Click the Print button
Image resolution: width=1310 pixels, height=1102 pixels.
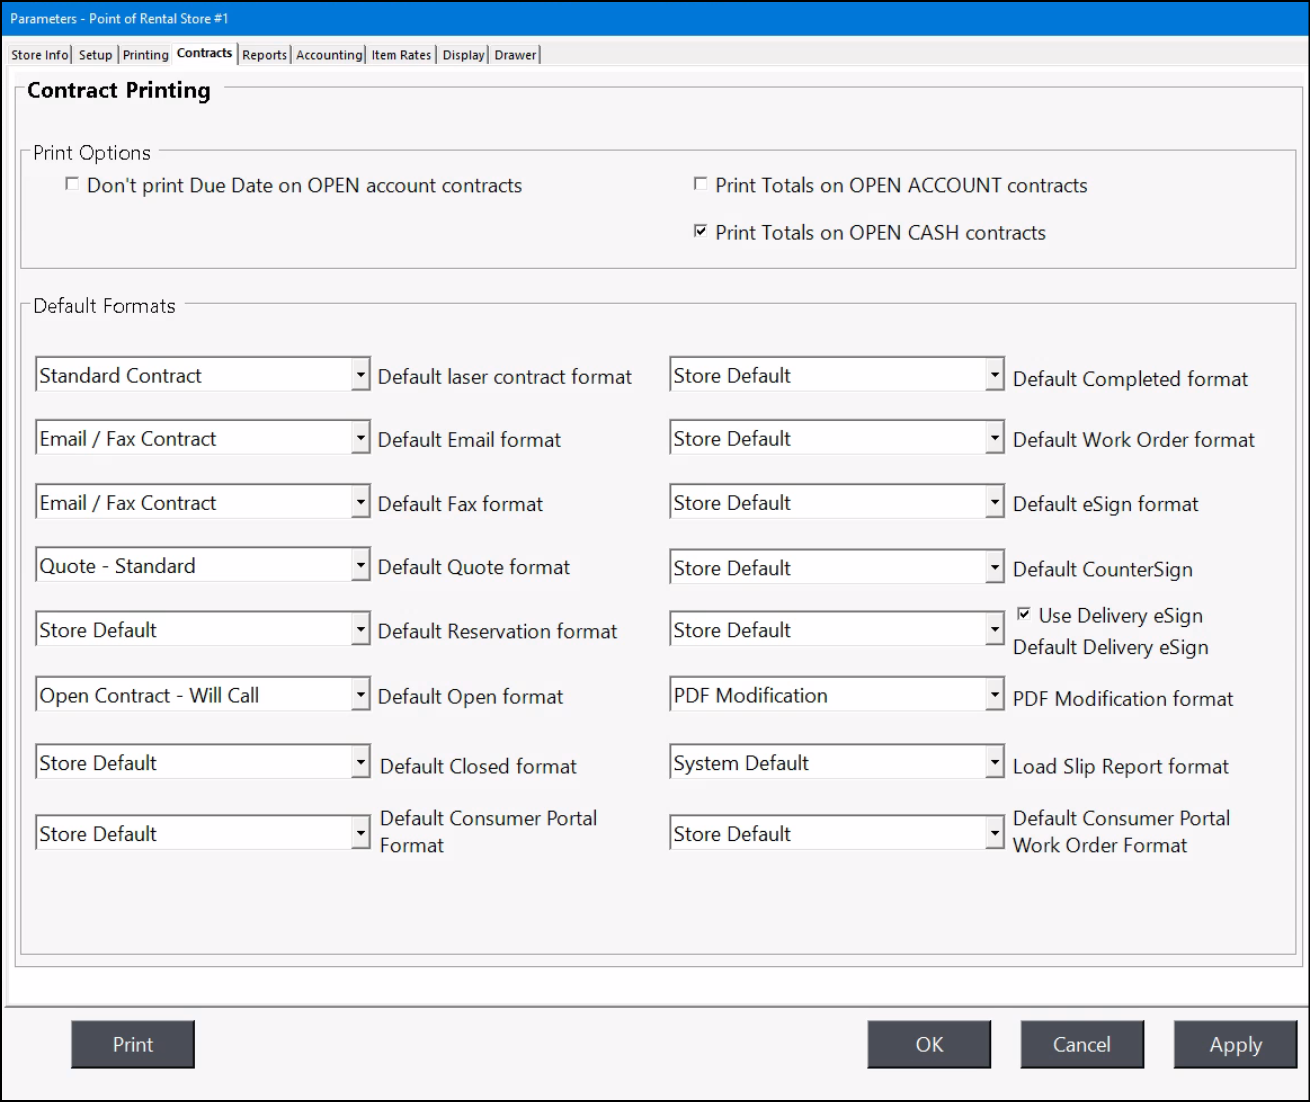tap(133, 1045)
